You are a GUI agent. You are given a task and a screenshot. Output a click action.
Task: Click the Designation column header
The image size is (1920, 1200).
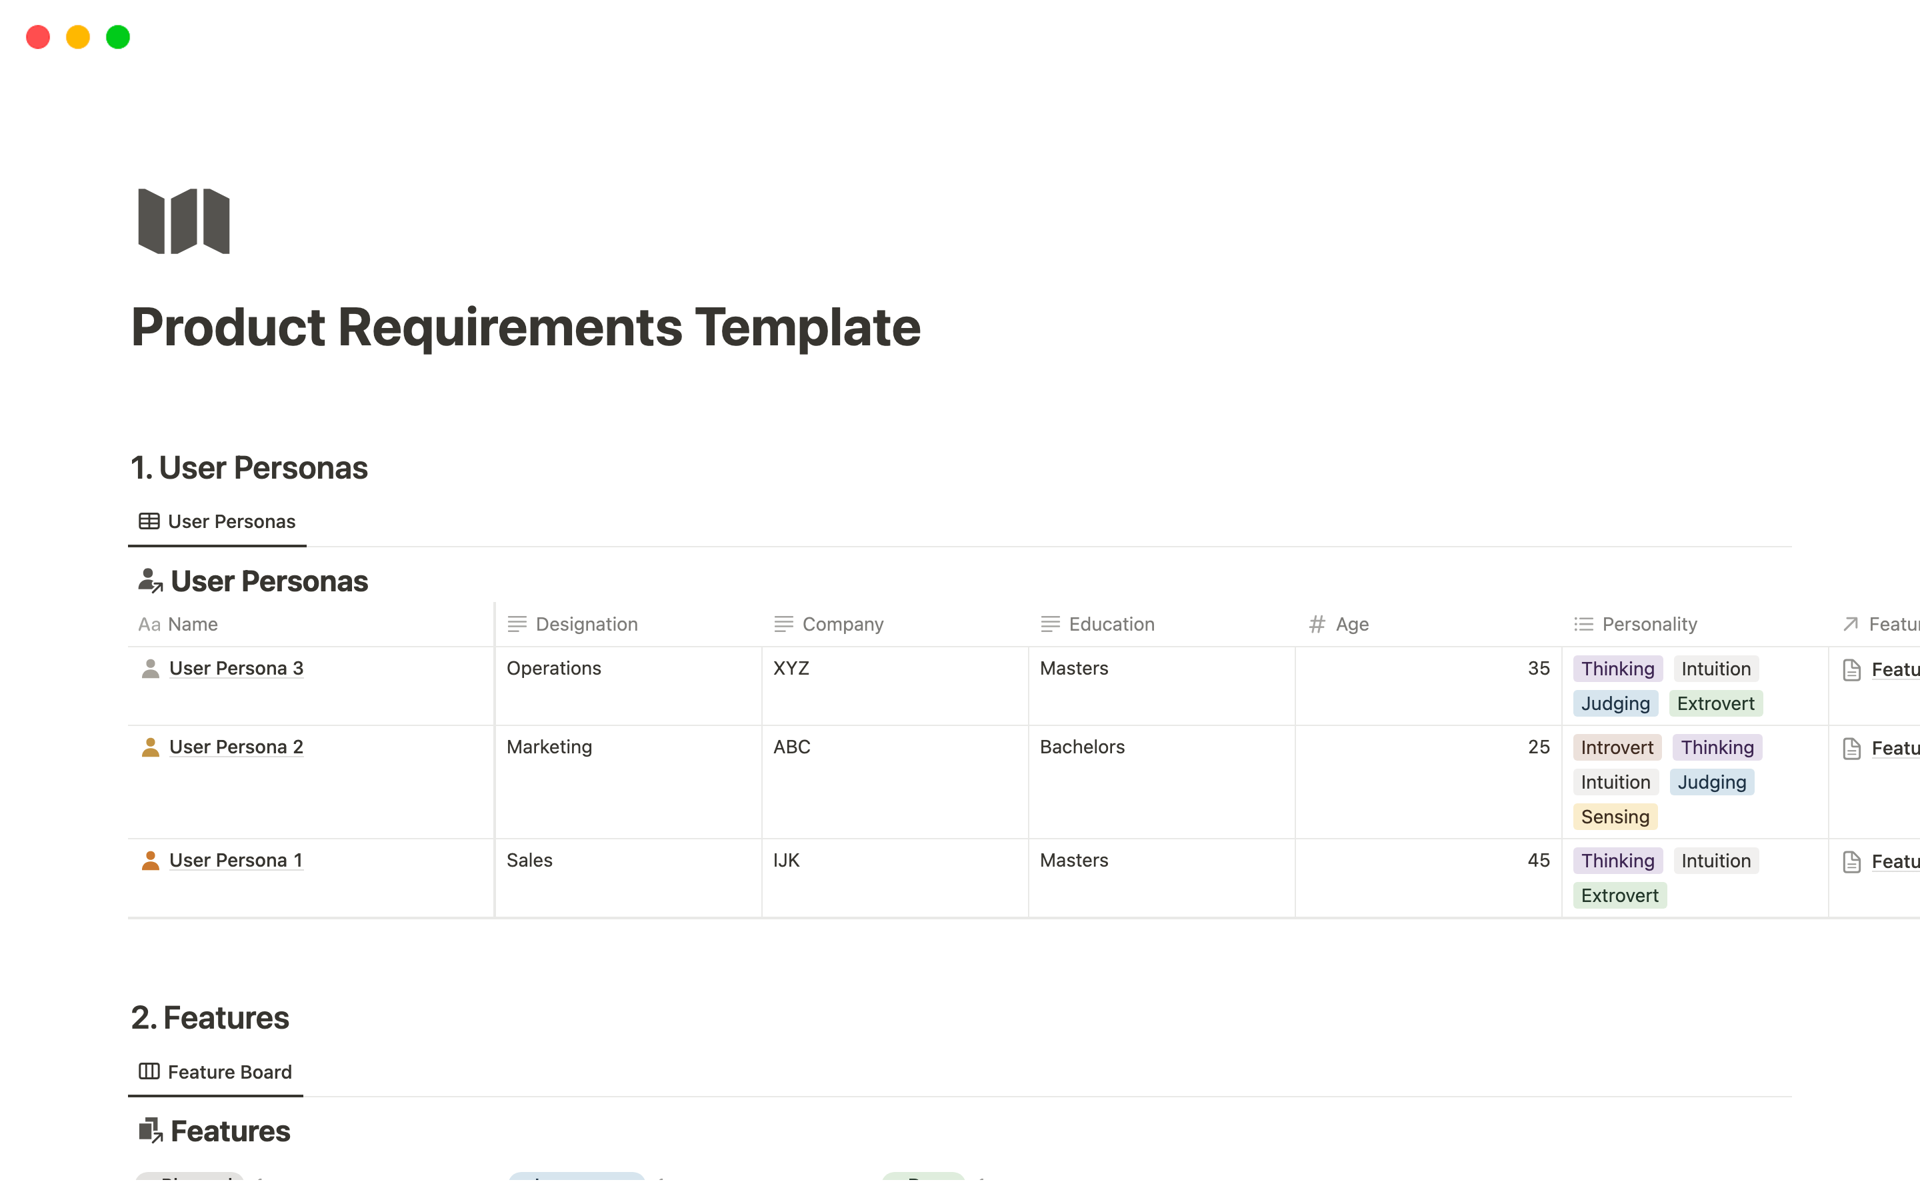(586, 625)
